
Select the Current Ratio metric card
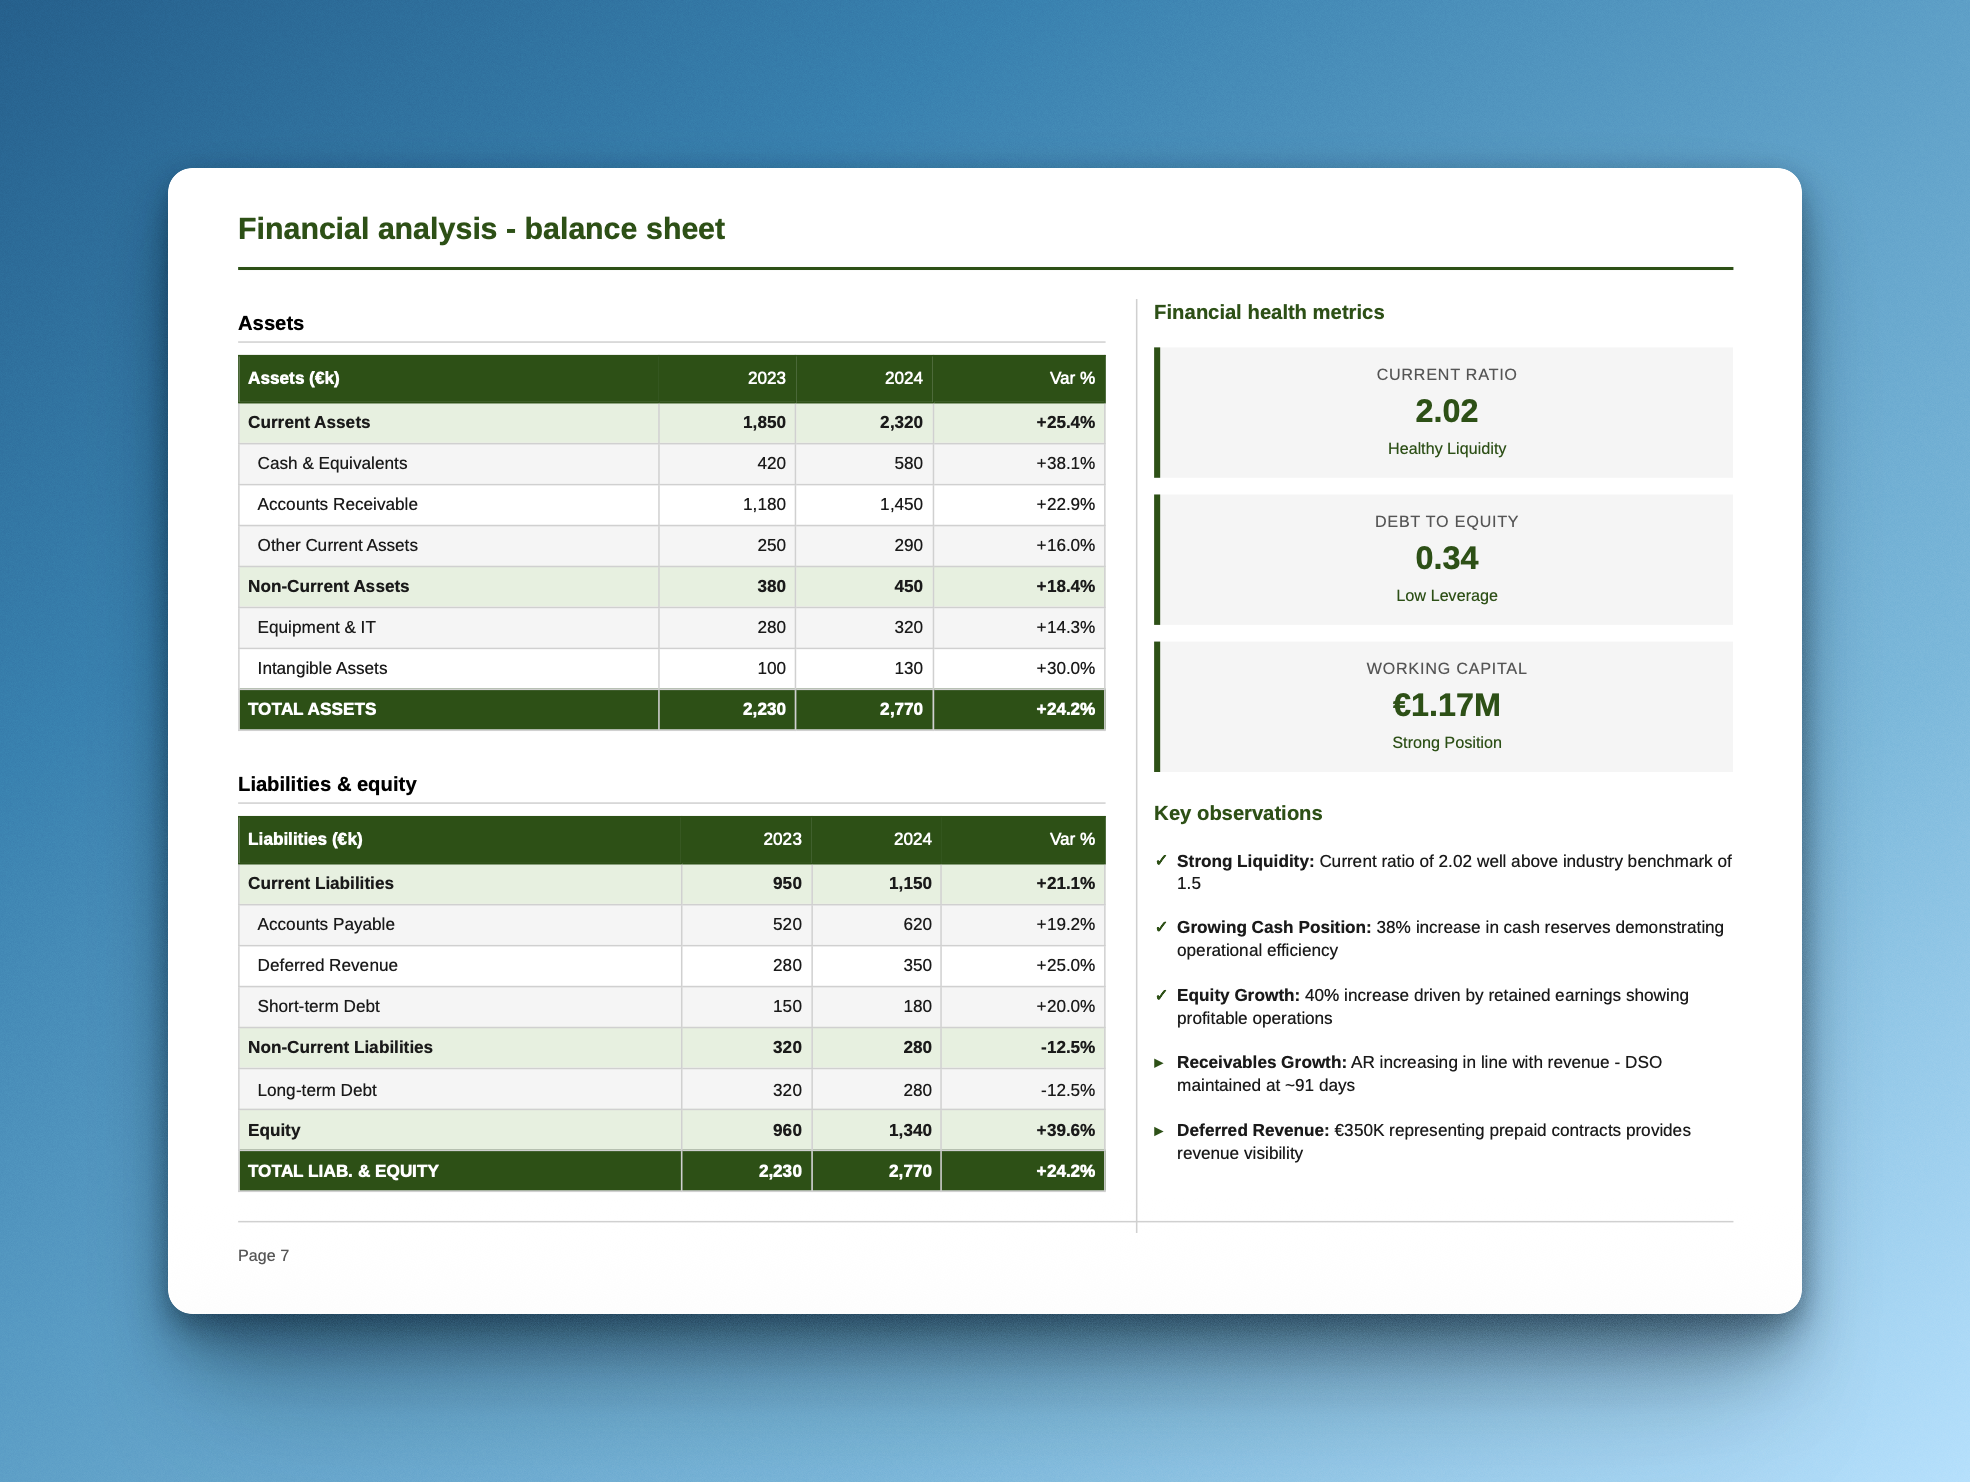pos(1446,411)
